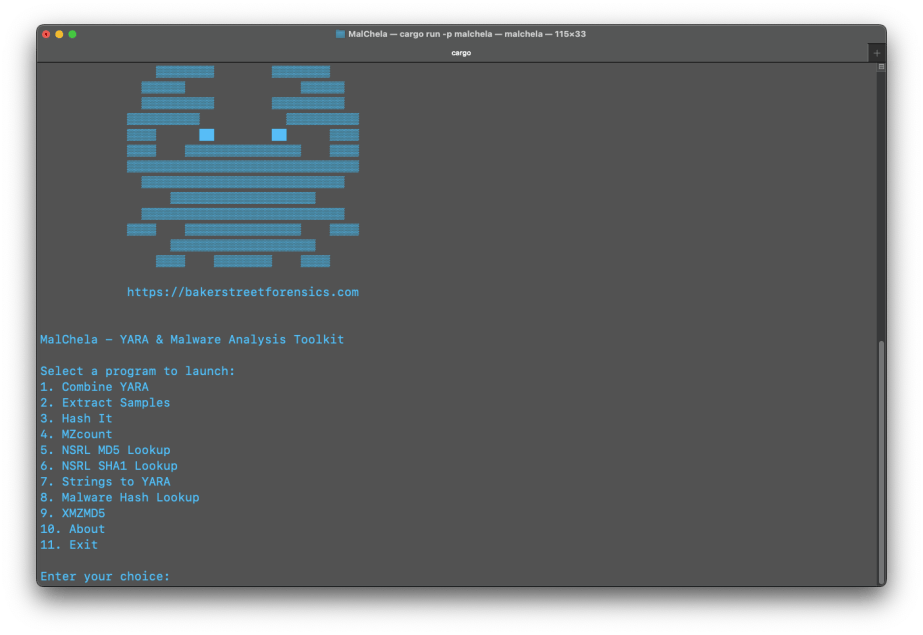Click the 'Enter your choice:' prompt
The image size is (923, 635).
(105, 576)
